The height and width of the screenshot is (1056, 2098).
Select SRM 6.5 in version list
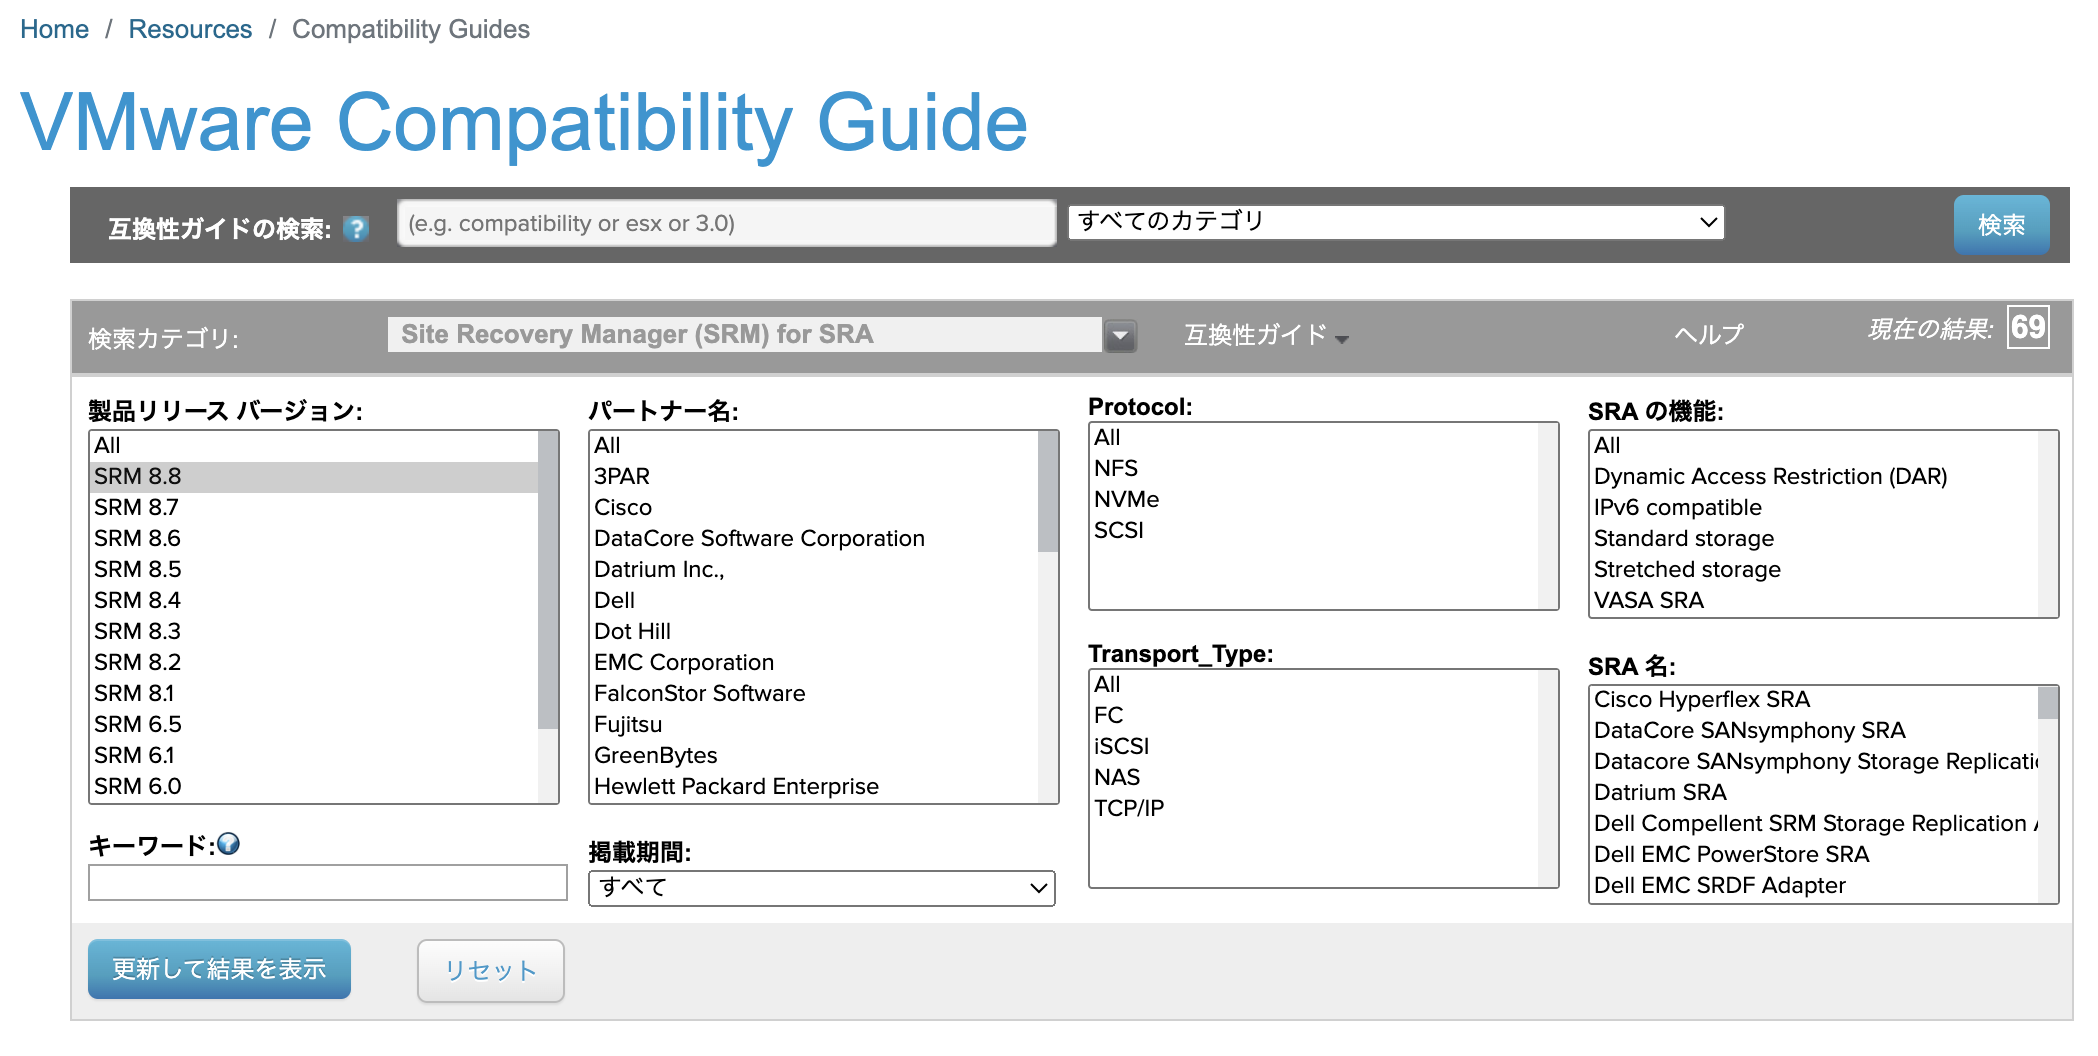click(314, 724)
